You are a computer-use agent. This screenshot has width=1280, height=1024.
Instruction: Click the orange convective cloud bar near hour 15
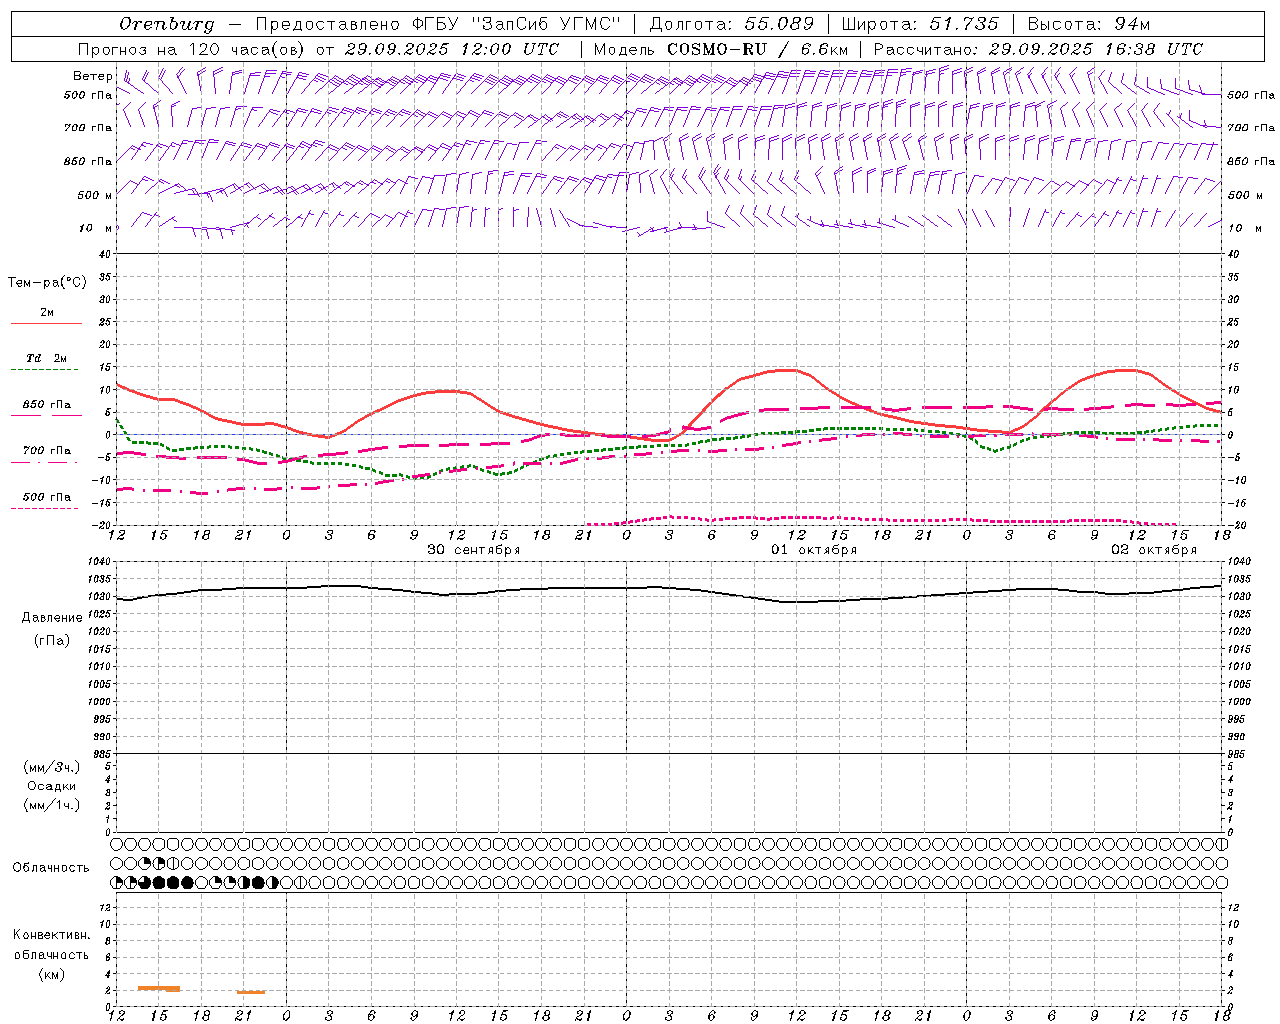point(159,988)
